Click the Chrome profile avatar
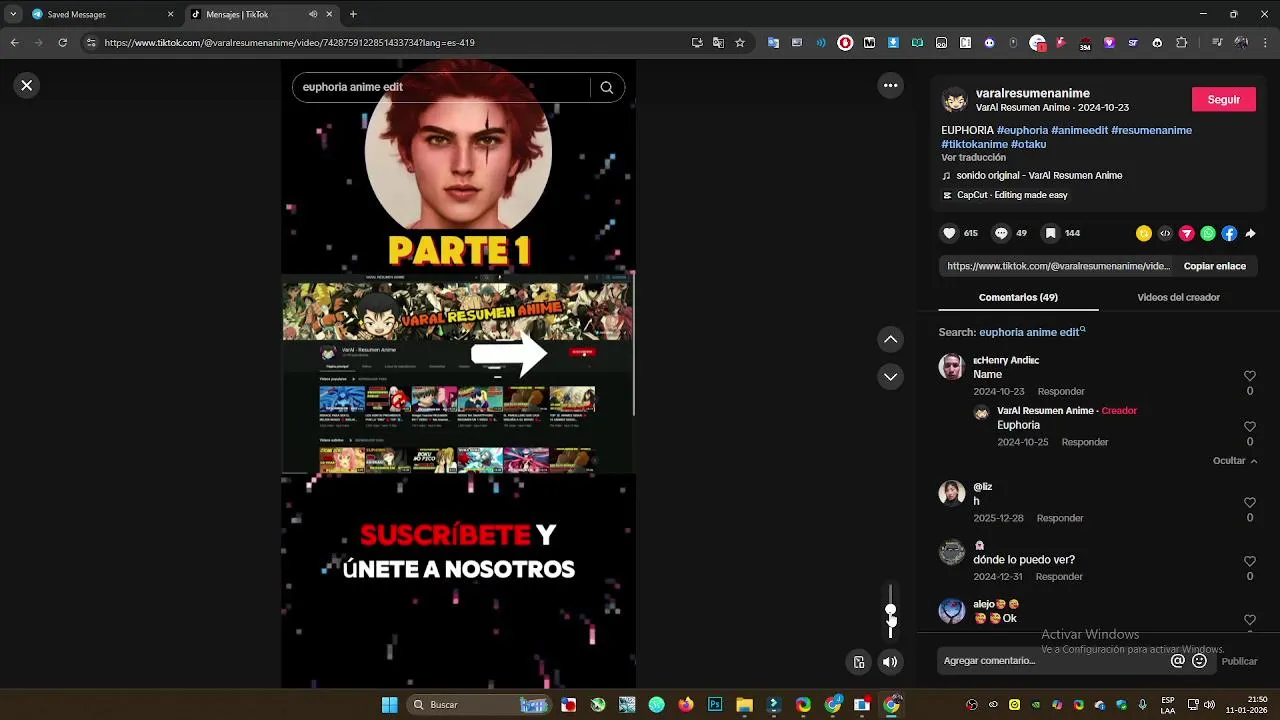 1241,43
